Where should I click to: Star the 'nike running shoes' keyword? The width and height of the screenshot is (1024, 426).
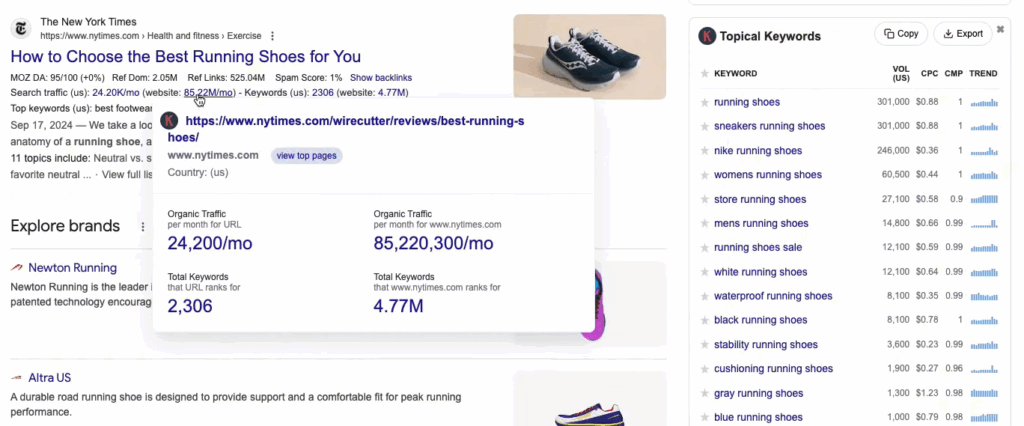tap(705, 151)
